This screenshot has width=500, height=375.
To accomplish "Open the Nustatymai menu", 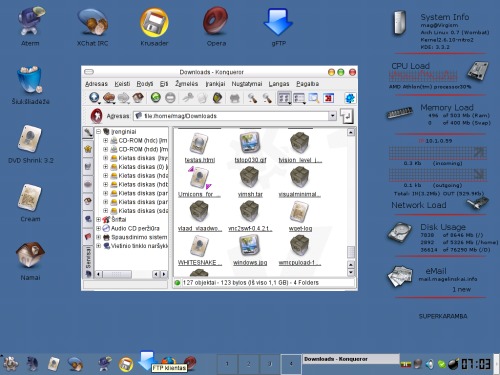I will (247, 84).
